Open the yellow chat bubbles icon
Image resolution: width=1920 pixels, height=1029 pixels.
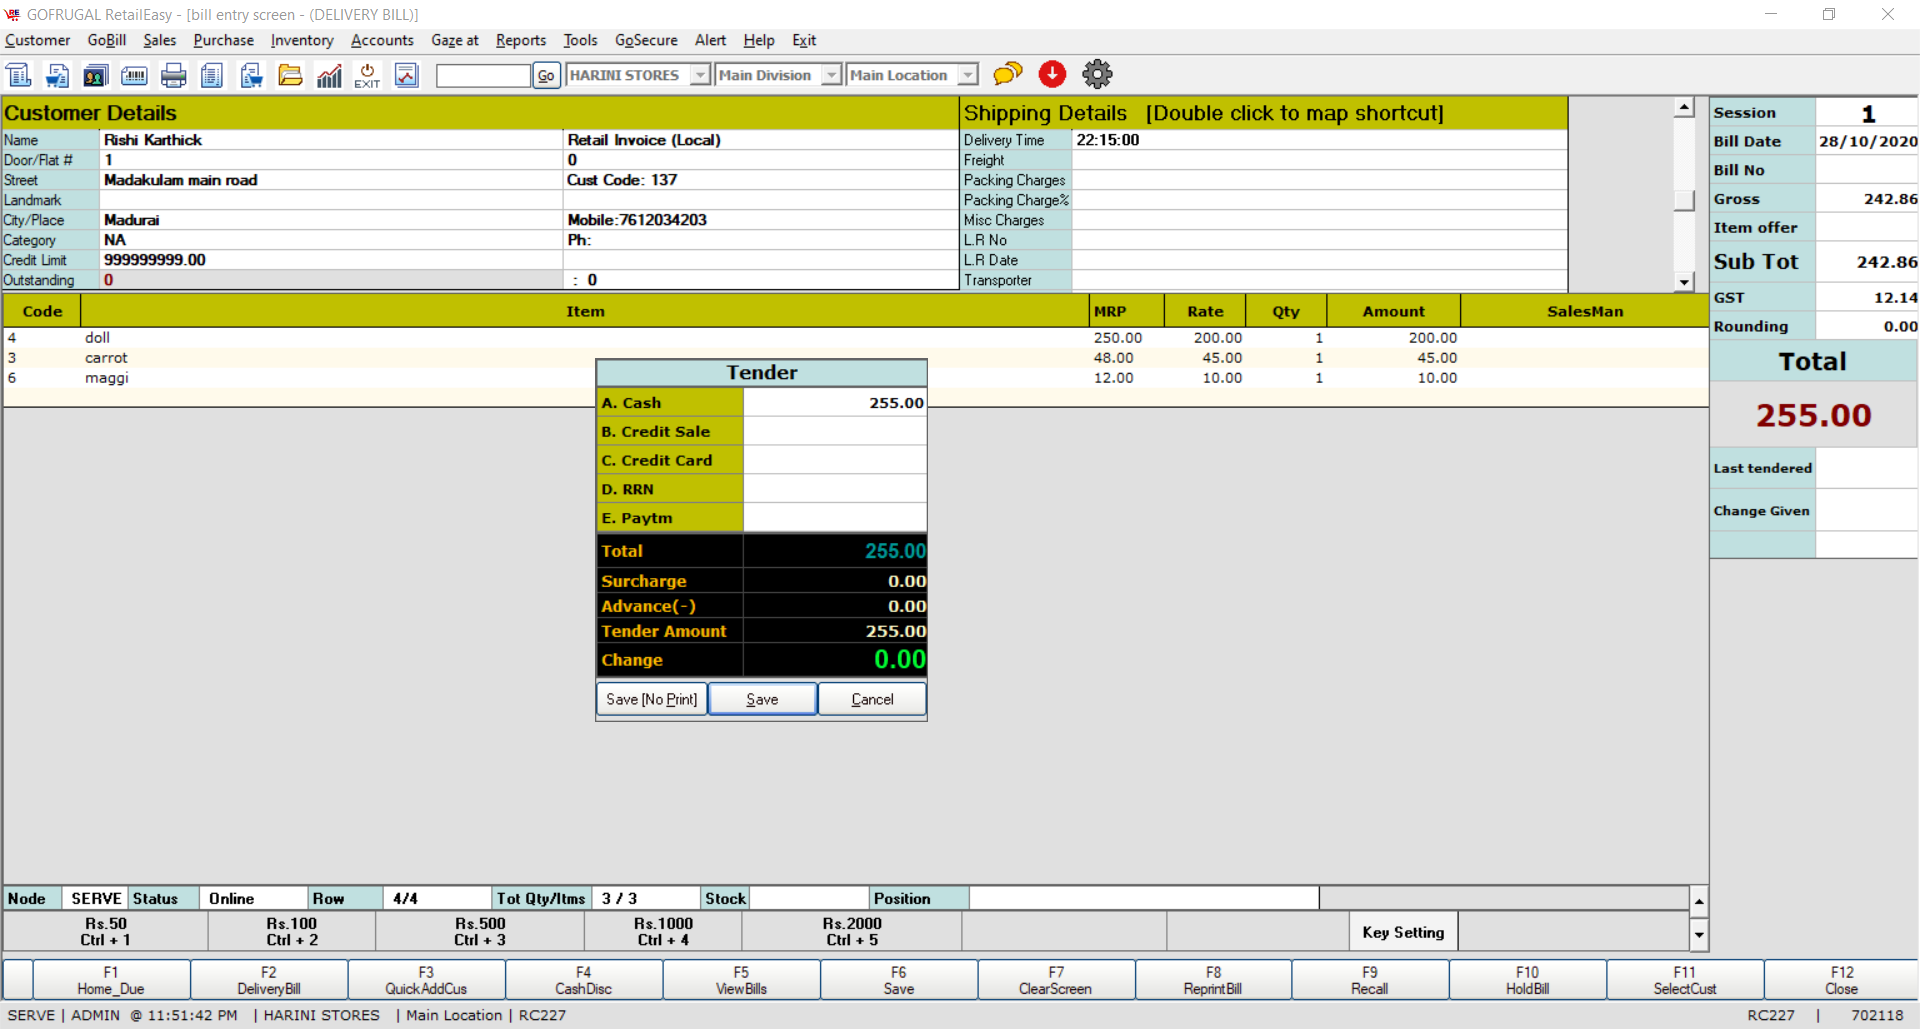pyautogui.click(x=1008, y=74)
